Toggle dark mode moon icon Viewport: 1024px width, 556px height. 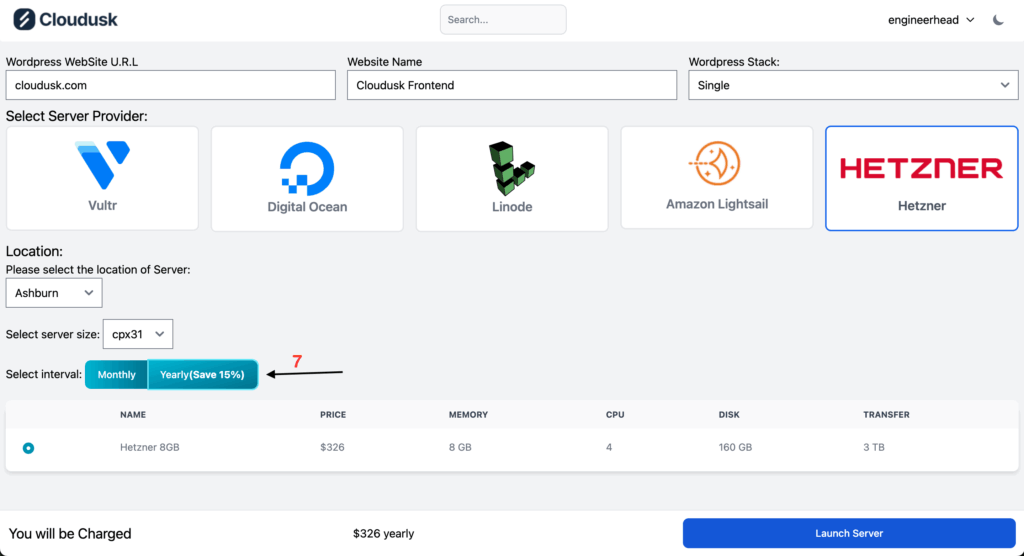998,20
